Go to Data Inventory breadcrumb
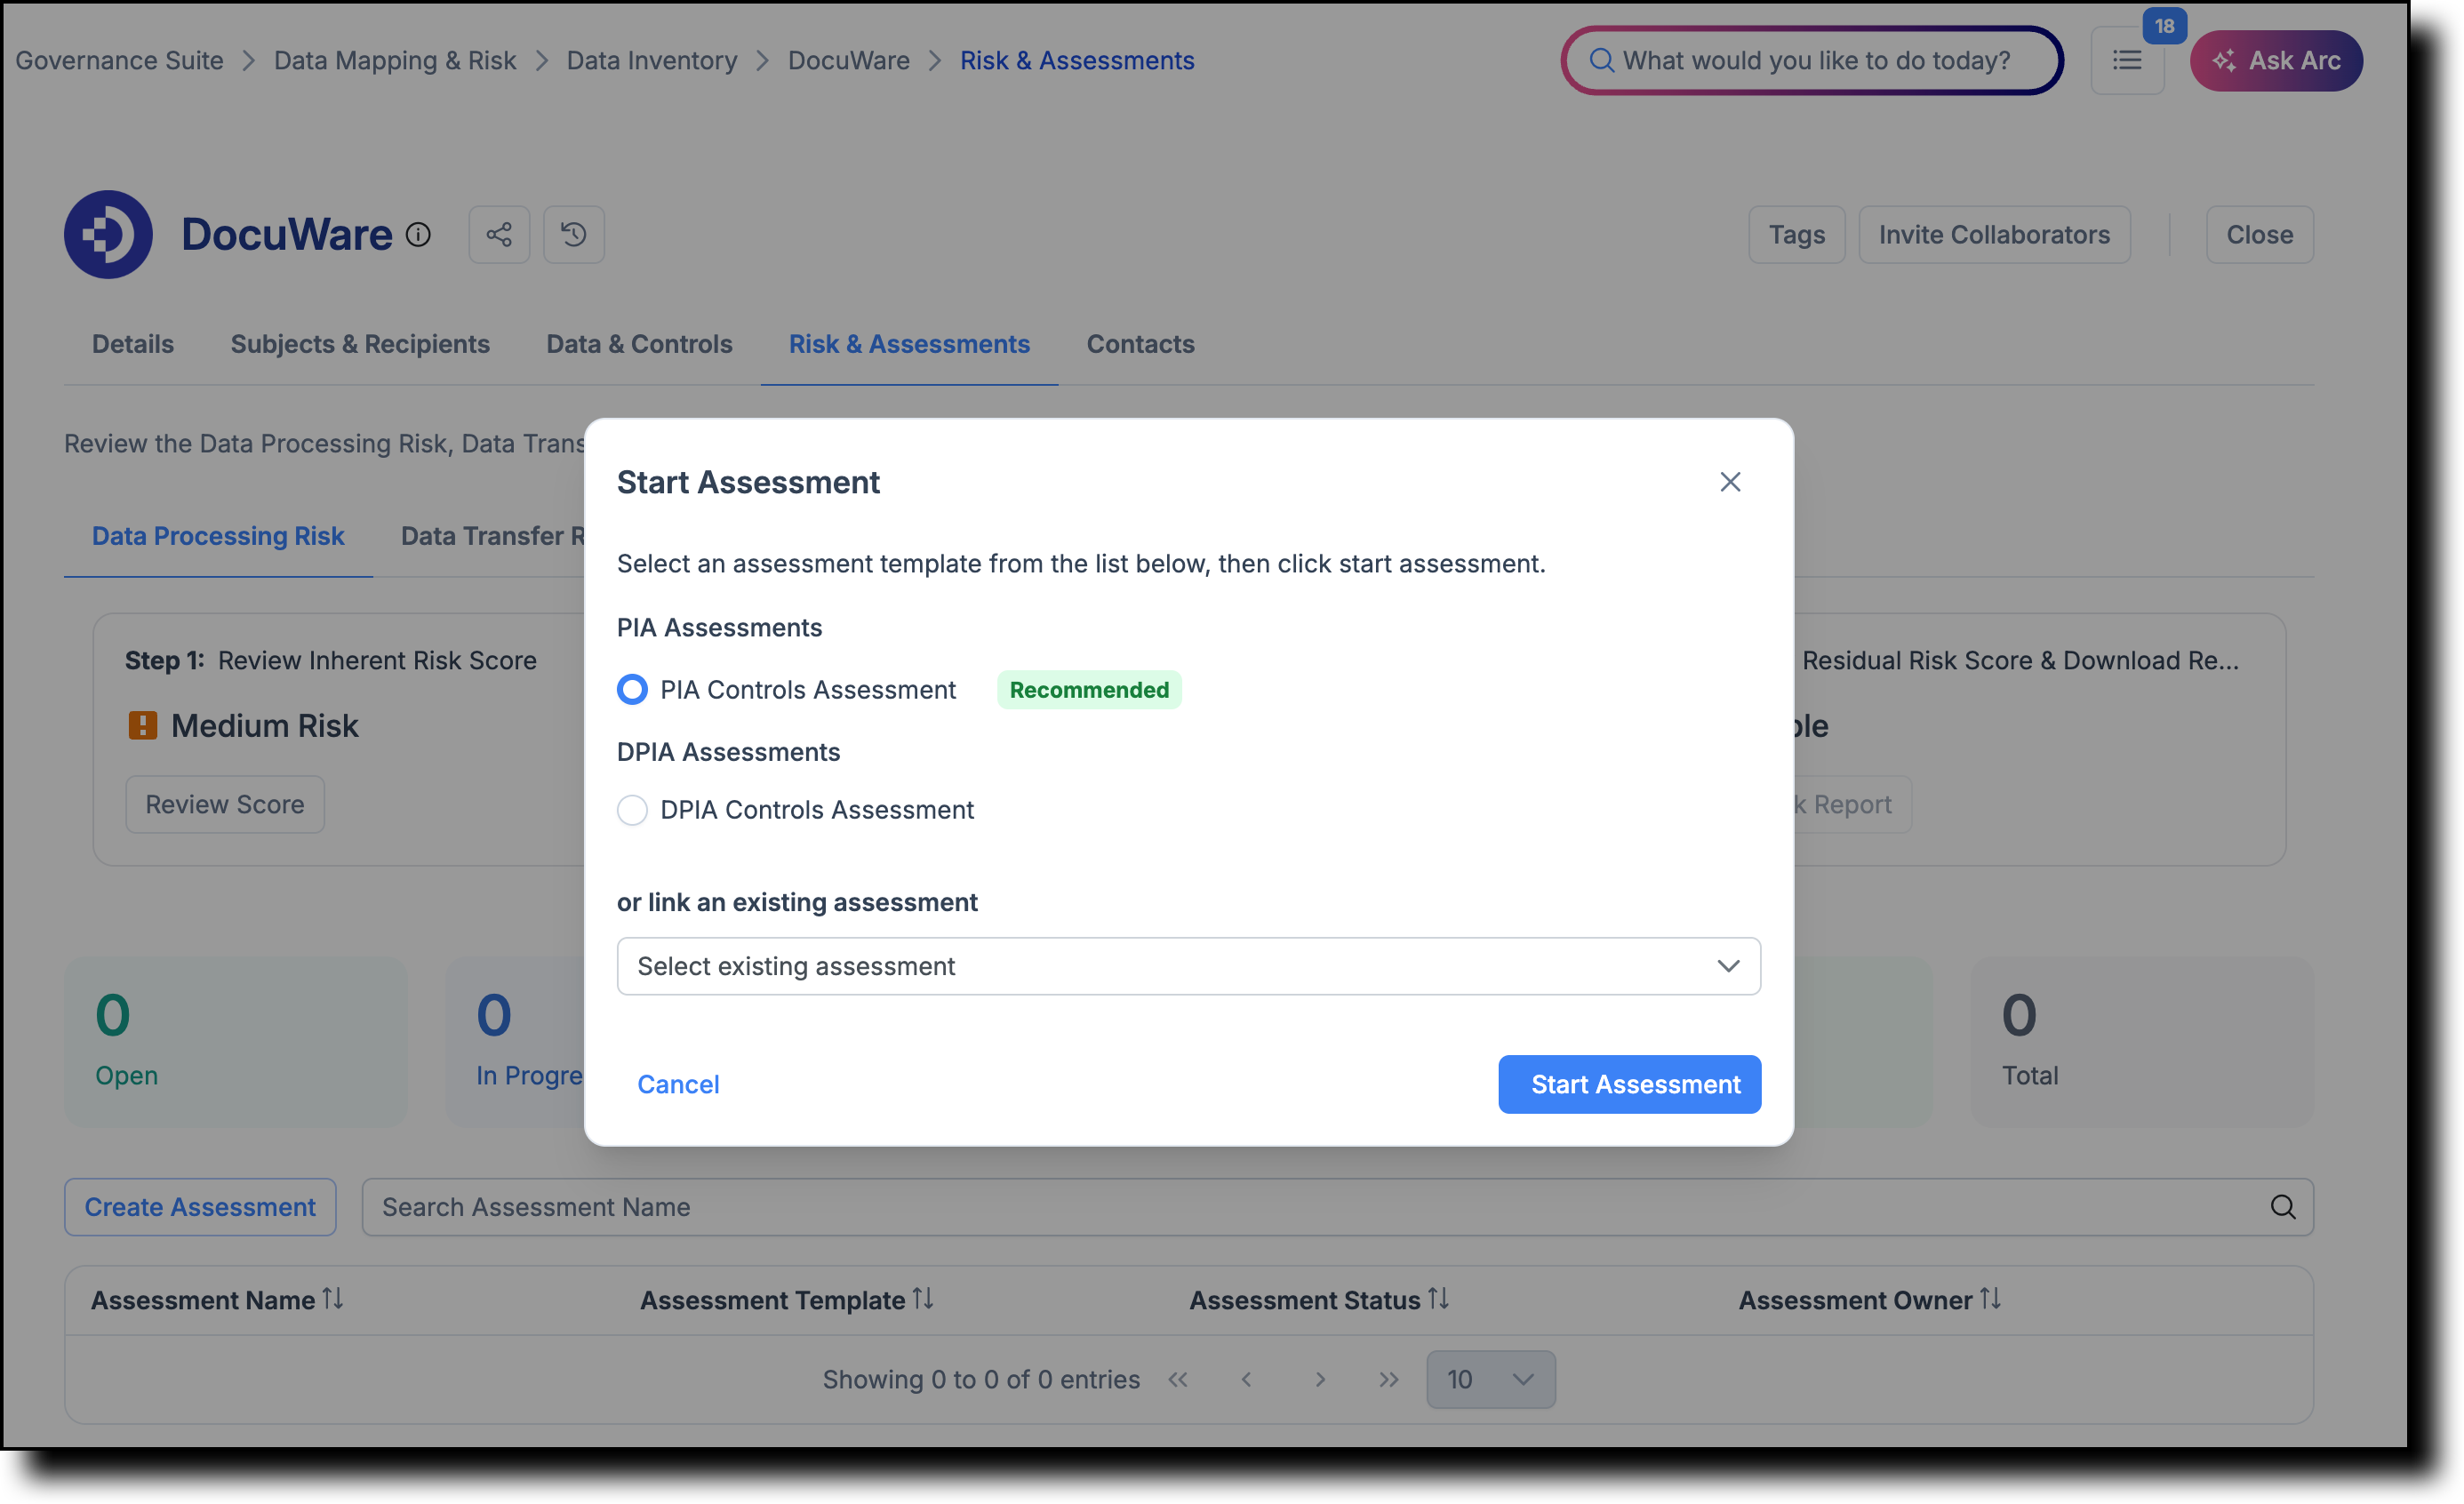The height and width of the screenshot is (1504, 2464). (652, 61)
